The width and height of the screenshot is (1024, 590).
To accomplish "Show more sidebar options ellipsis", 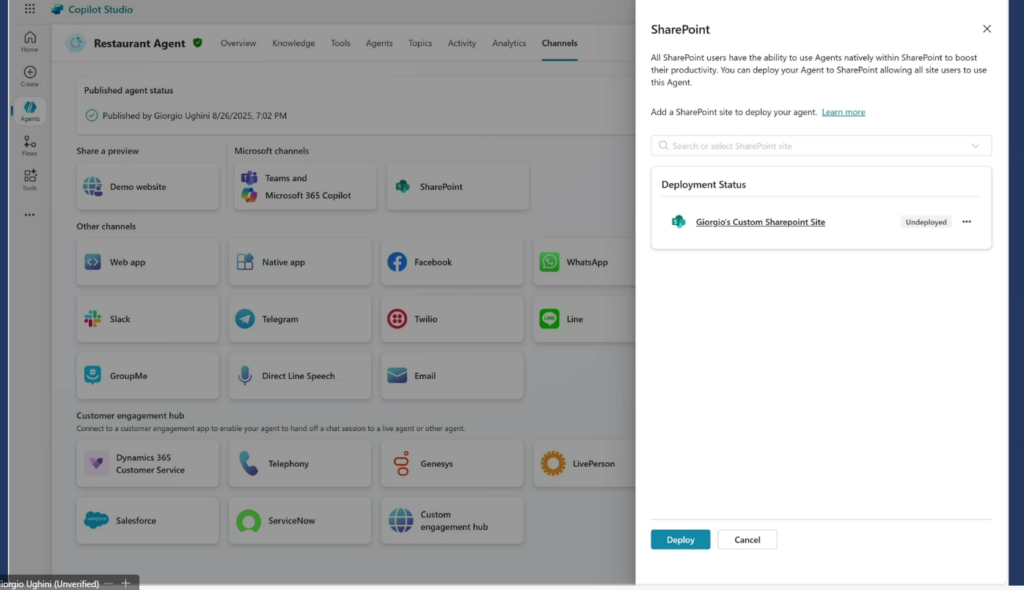I will (x=29, y=215).
